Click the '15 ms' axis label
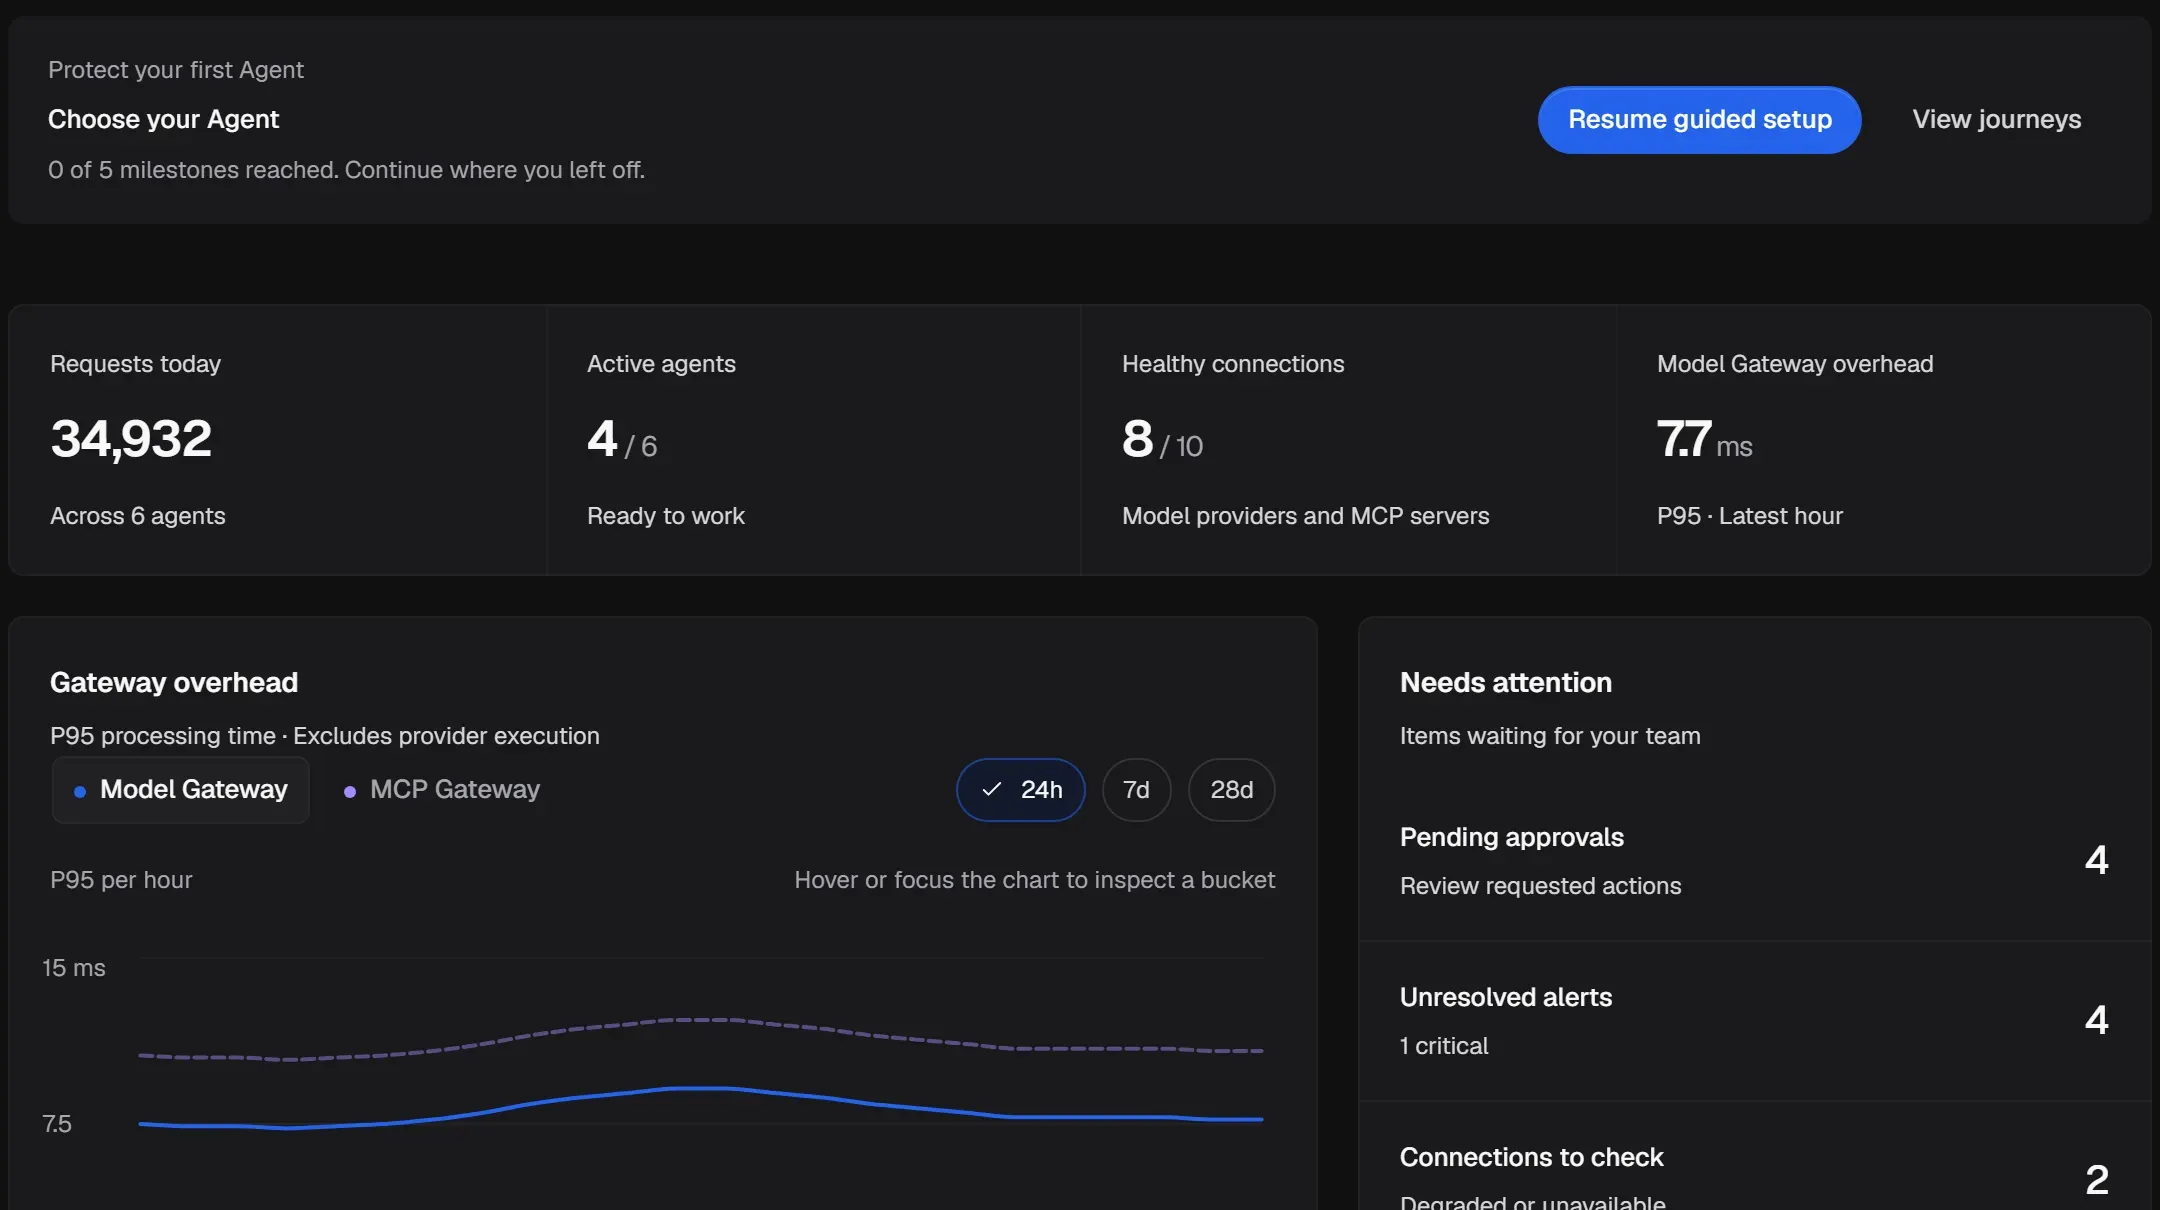The height and width of the screenshot is (1210, 2160). (x=74, y=968)
